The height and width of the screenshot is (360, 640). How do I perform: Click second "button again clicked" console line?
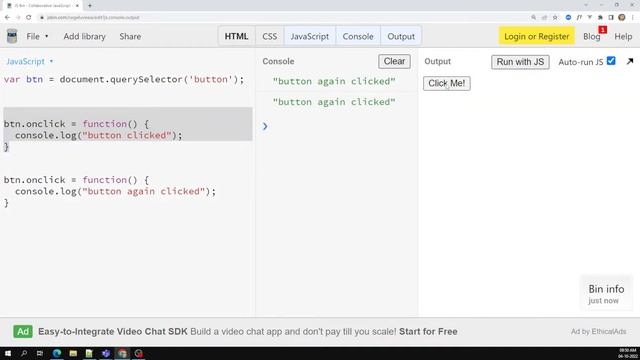pos(334,102)
